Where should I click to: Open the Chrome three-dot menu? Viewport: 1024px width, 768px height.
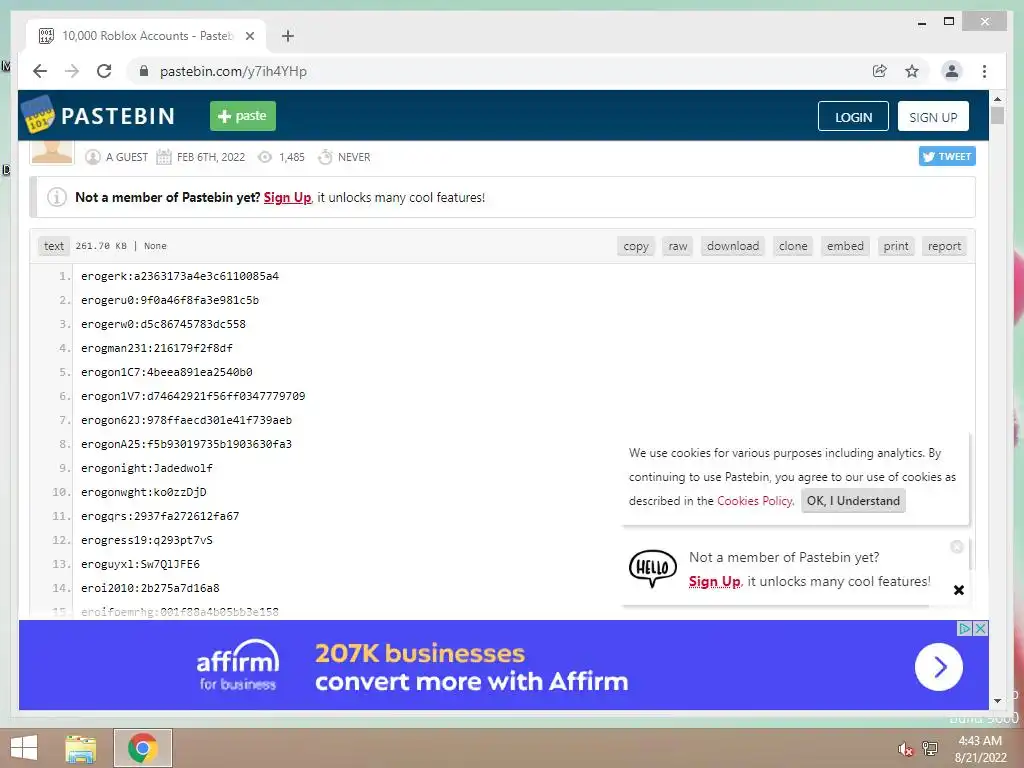click(984, 71)
